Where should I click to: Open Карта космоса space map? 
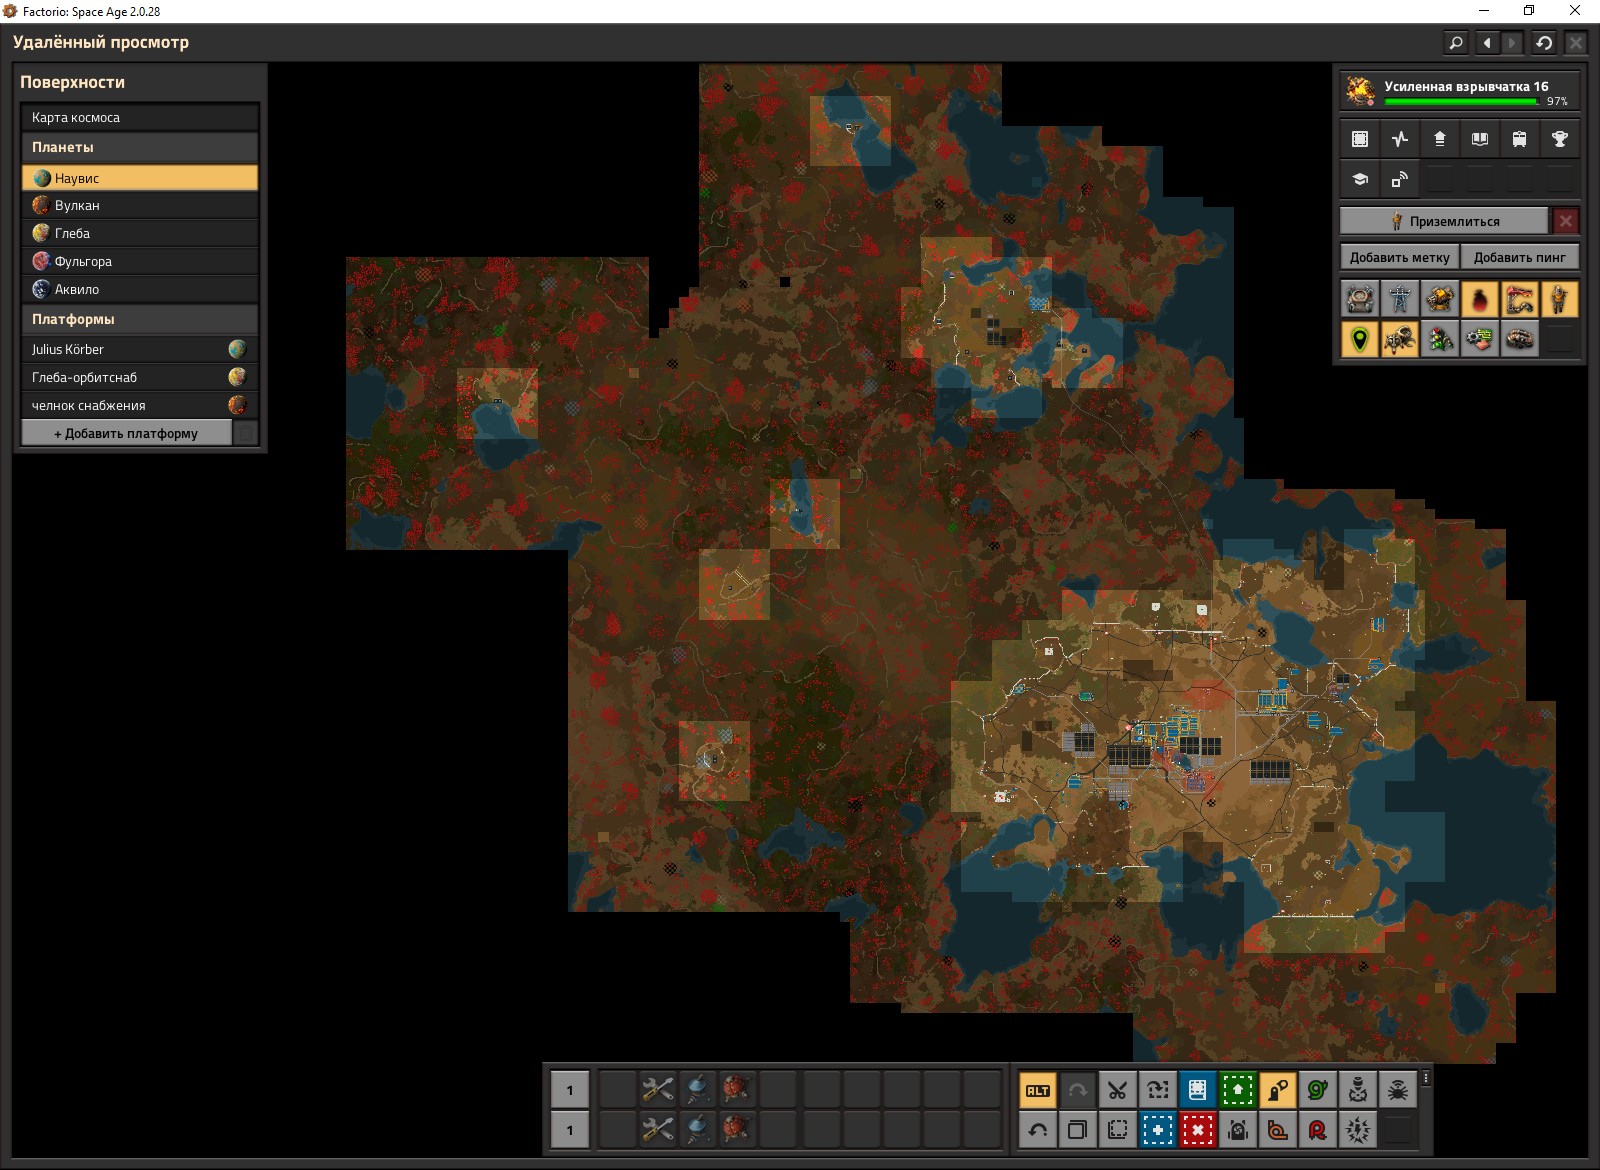point(140,117)
